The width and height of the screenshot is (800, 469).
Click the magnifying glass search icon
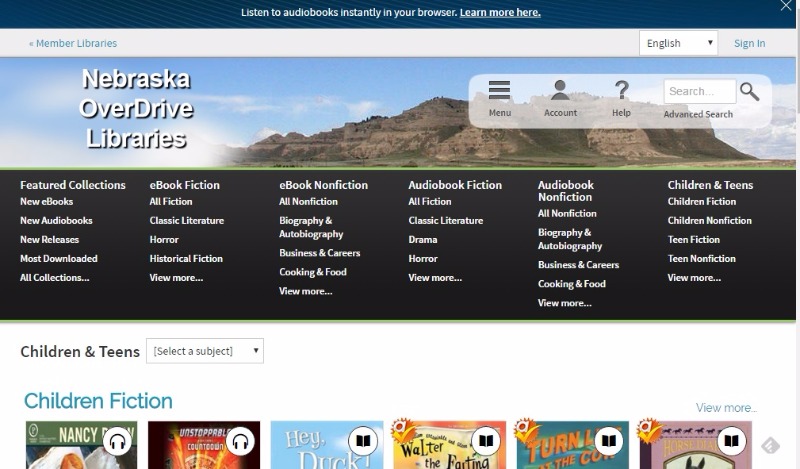(x=749, y=92)
